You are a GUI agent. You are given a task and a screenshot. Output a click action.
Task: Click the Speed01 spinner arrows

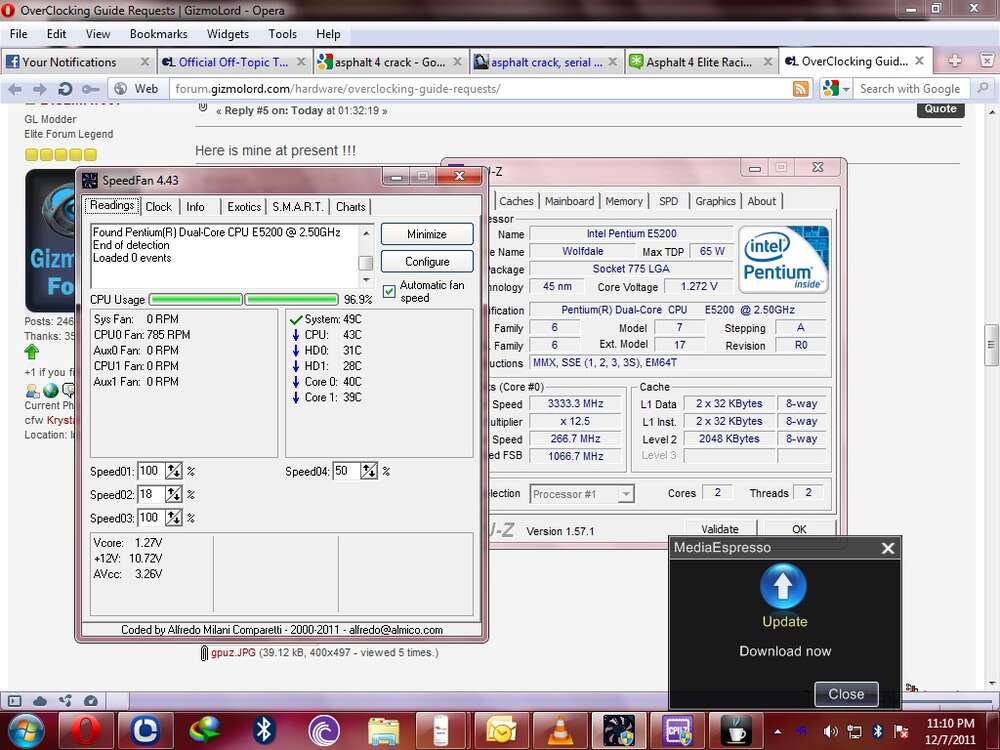174,471
